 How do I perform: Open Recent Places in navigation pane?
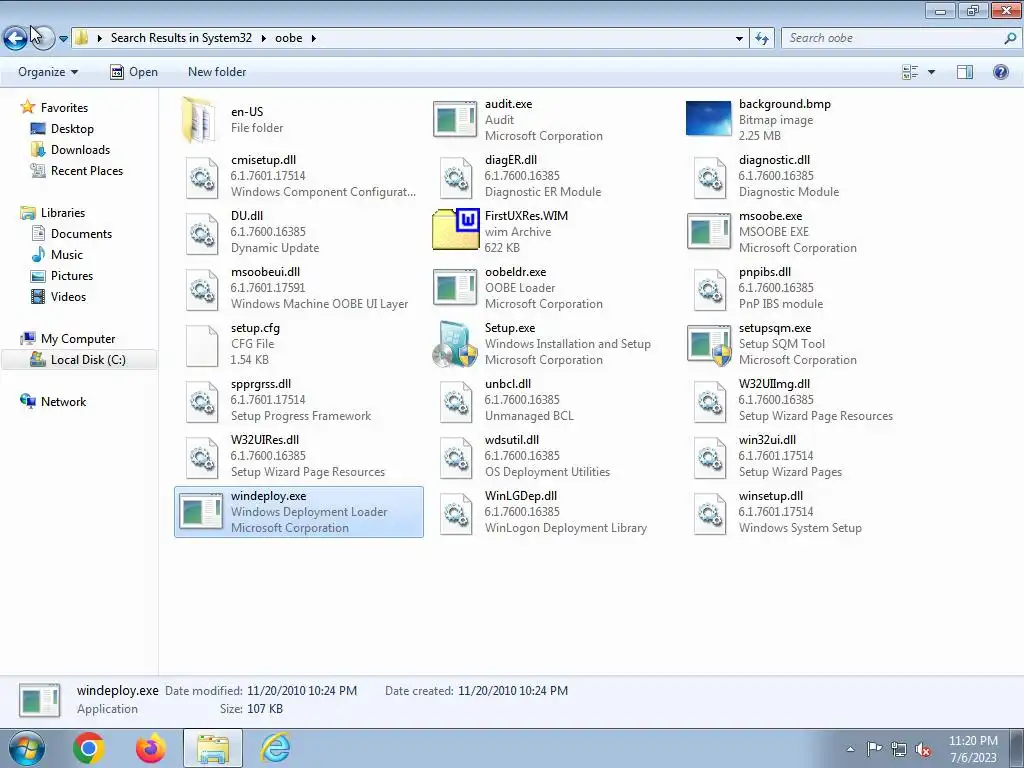pos(87,170)
